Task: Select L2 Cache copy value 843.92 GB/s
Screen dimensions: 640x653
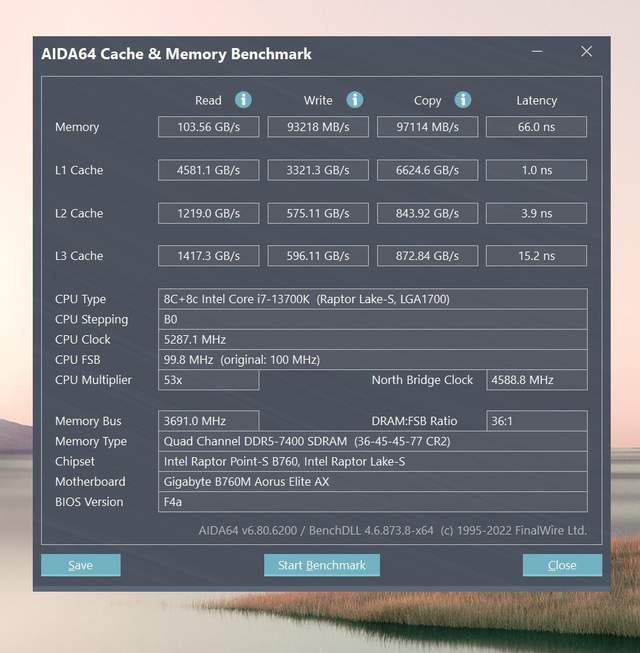Action: coord(428,213)
